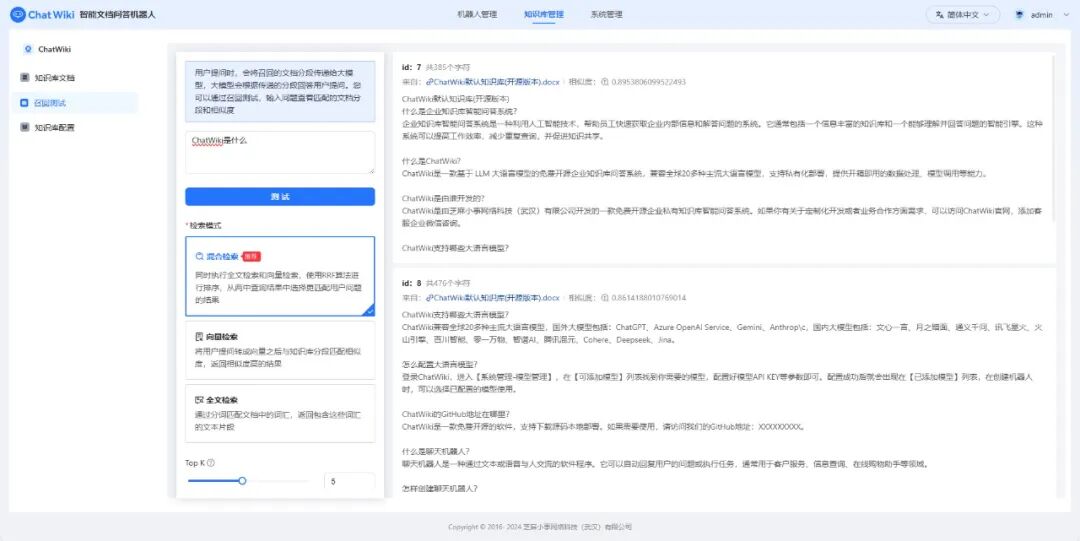This screenshot has height=541, width=1080.
Task: Select the 全文检索 retrieval mode card
Action: (x=280, y=413)
